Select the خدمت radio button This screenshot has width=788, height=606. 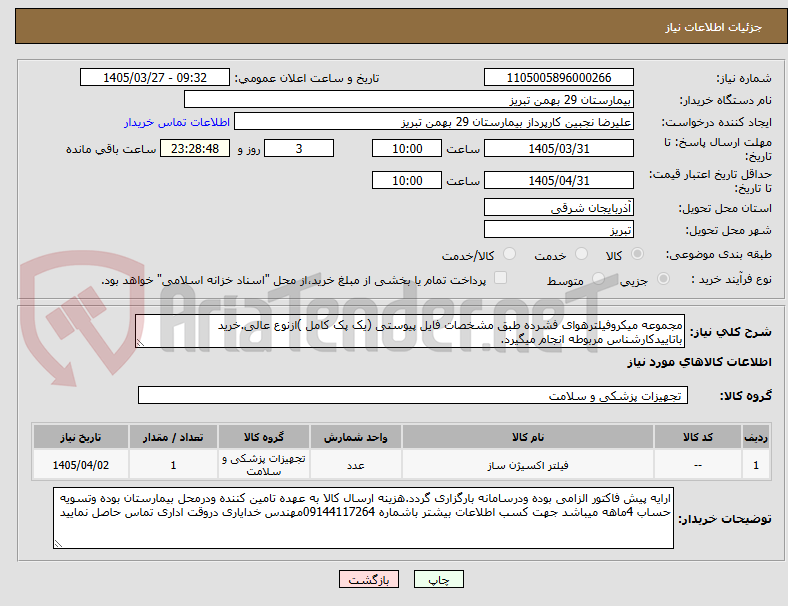coord(581,254)
